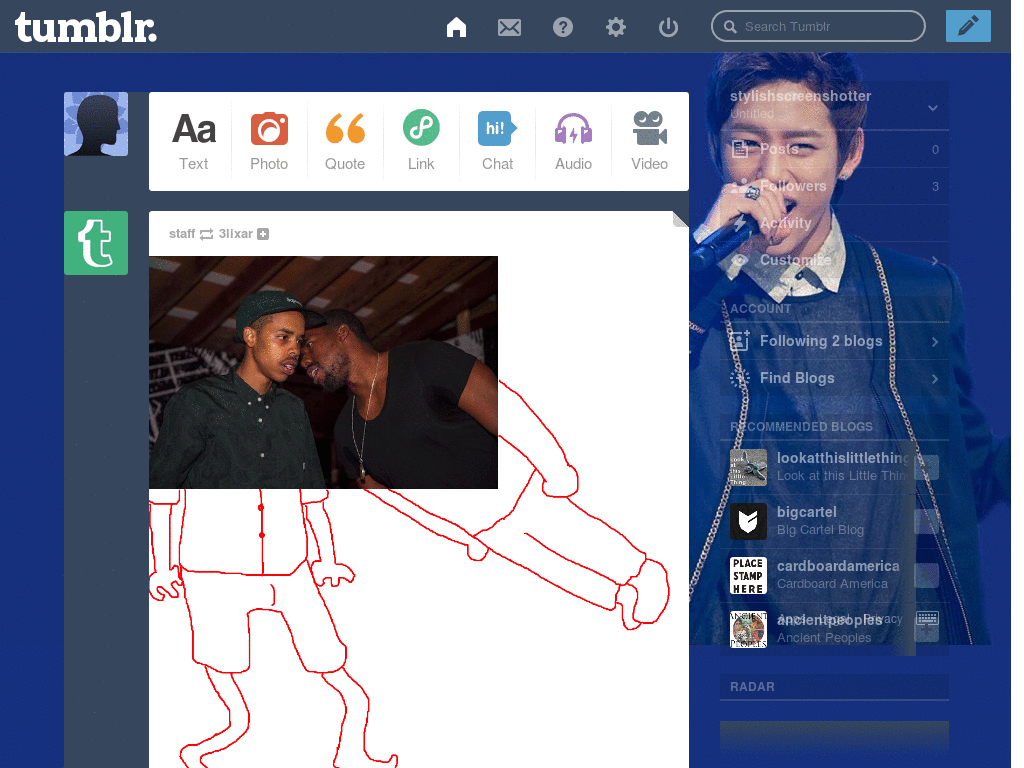
Task: Click the Following 2 blogs chevron
Action: (x=935, y=342)
